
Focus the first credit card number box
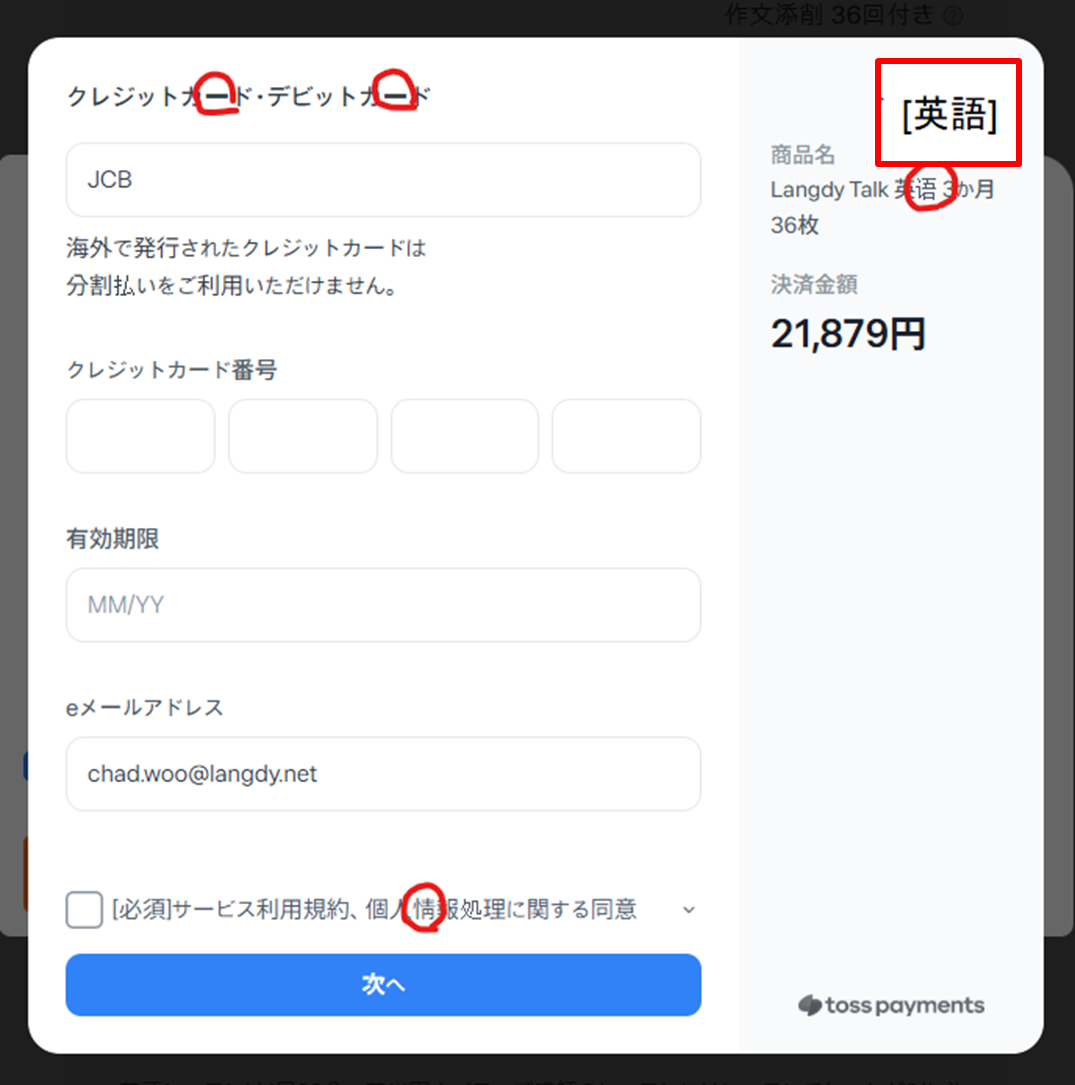tap(140, 436)
